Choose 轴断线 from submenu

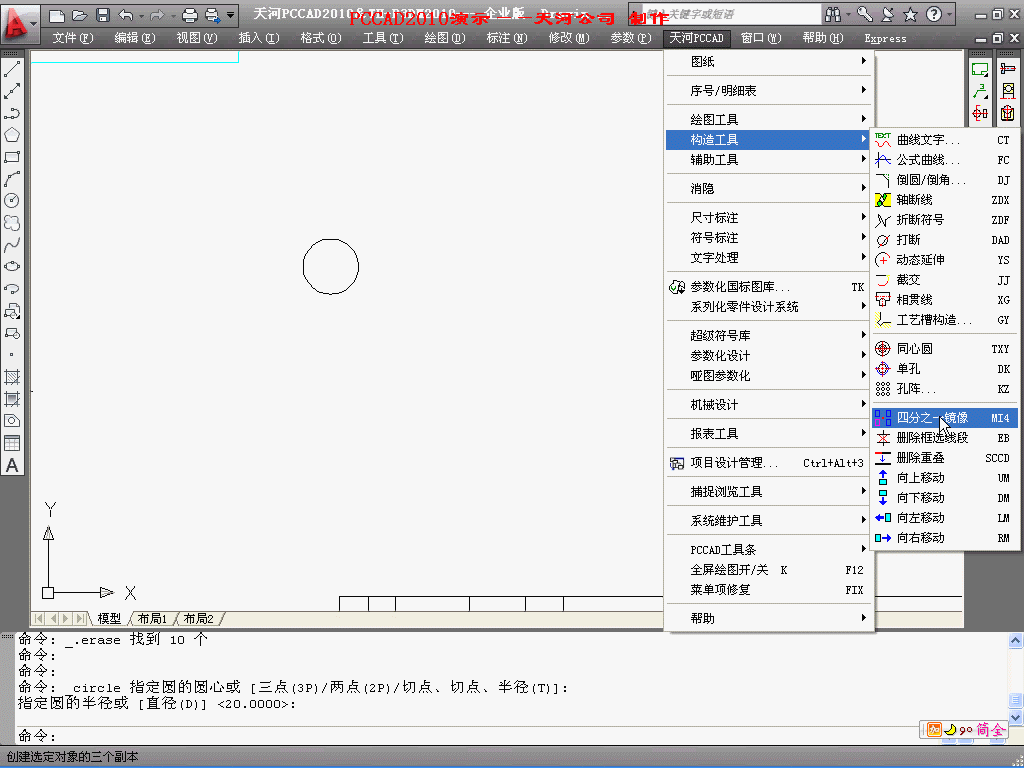tap(946, 200)
